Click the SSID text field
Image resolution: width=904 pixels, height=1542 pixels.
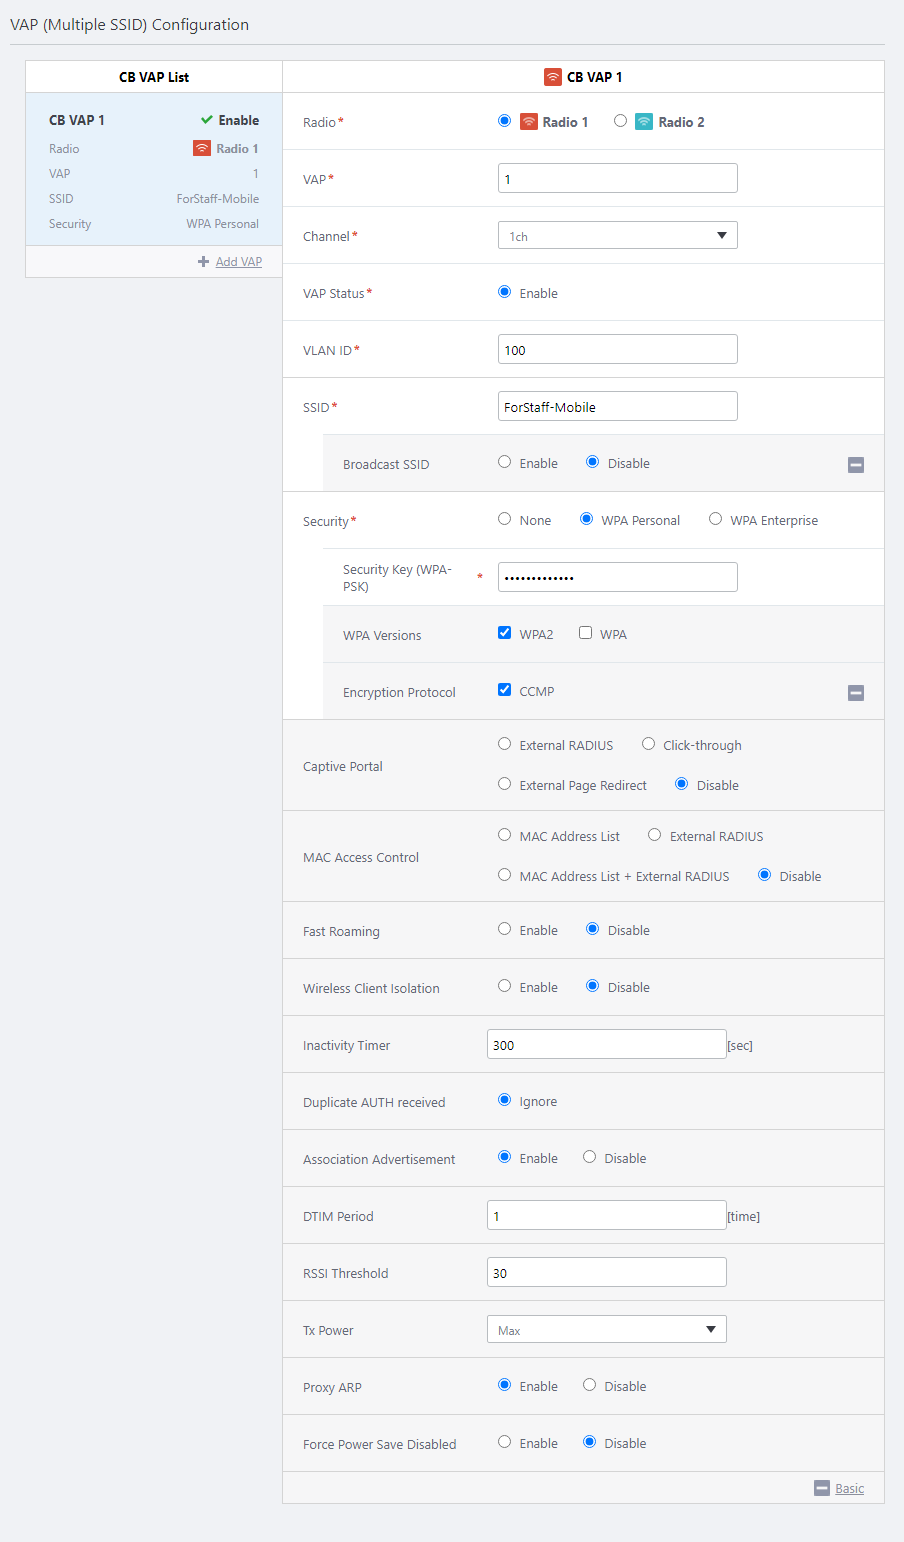coord(617,407)
